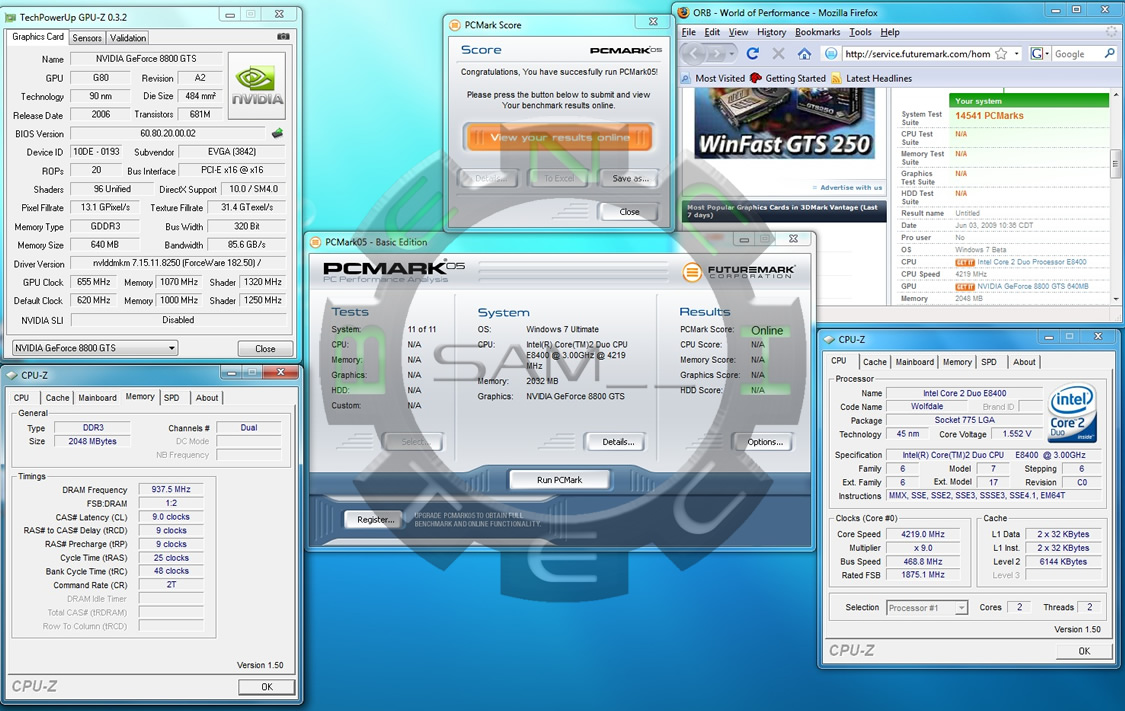Click OK in left CPU-Z Memory window
1125x711 pixels.
266,687
